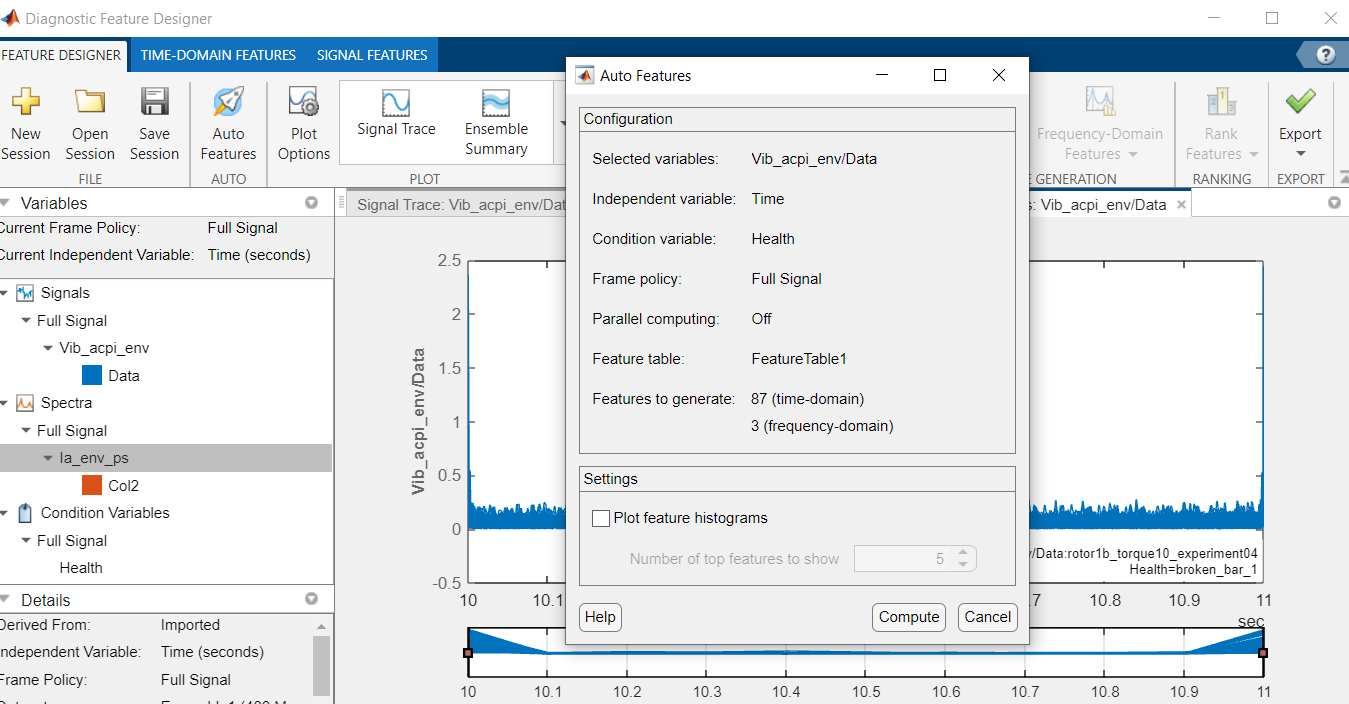Open the help question mark icon
Image resolution: width=1349 pixels, height=704 pixels.
pos(1326,55)
